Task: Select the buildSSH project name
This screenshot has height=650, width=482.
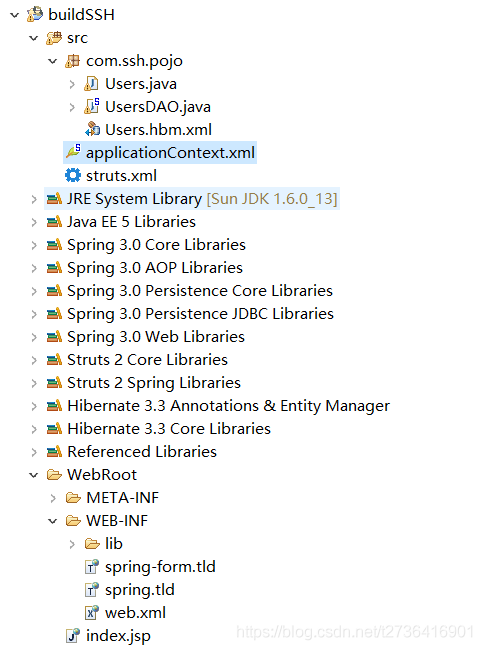Action: [81, 15]
